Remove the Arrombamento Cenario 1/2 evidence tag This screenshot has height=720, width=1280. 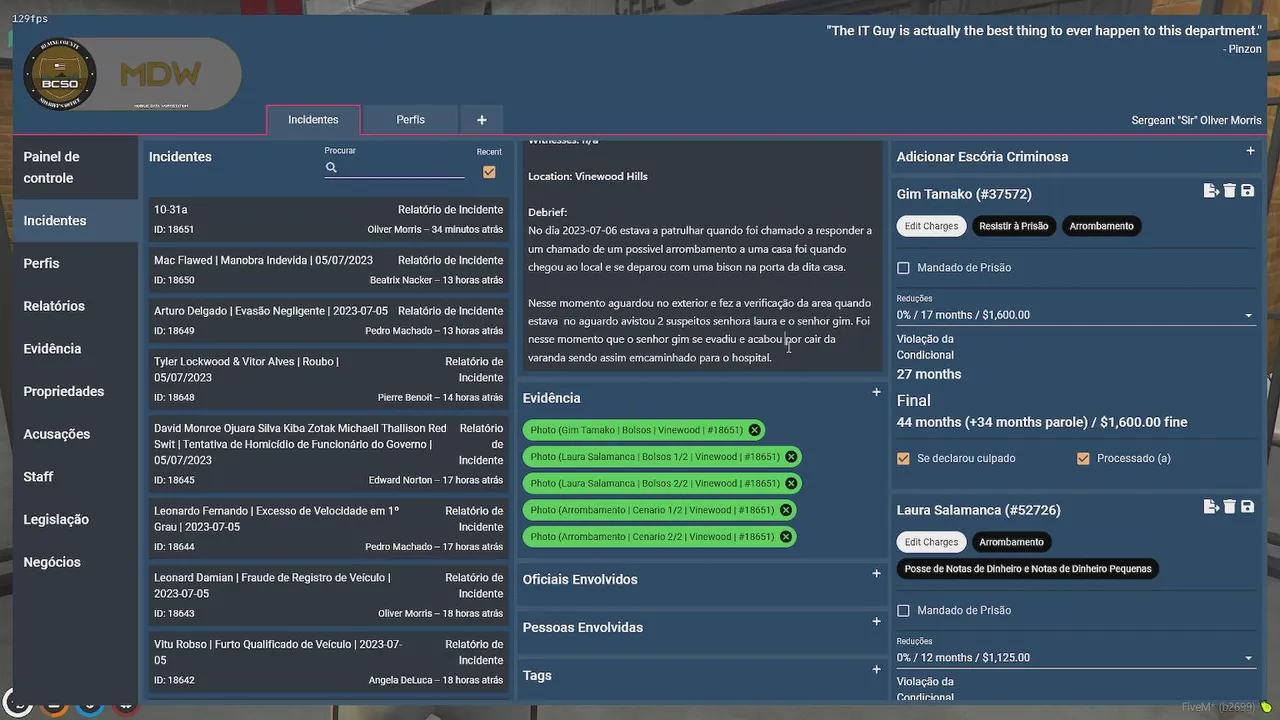pyautogui.click(x=786, y=510)
